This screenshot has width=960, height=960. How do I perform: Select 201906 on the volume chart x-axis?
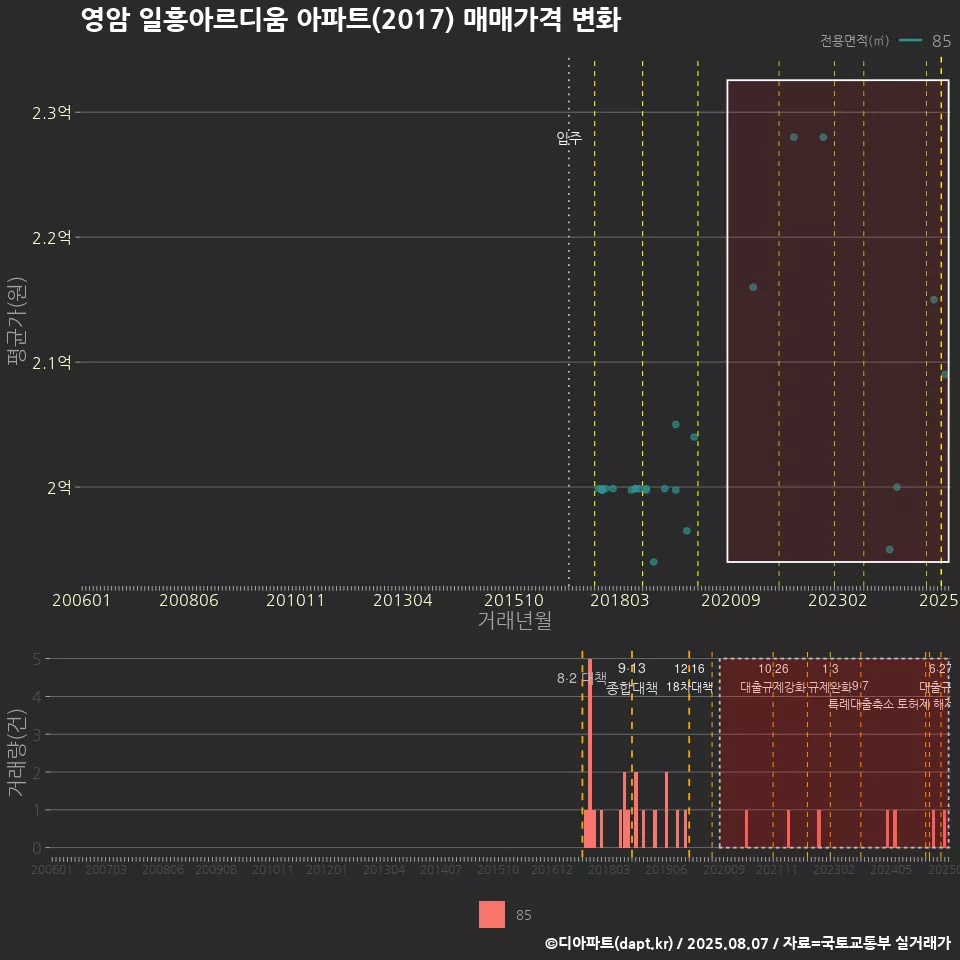click(x=666, y=869)
